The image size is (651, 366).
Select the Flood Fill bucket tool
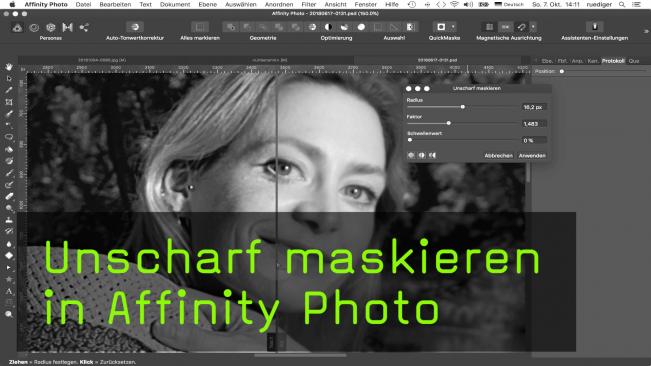[x=9, y=149]
